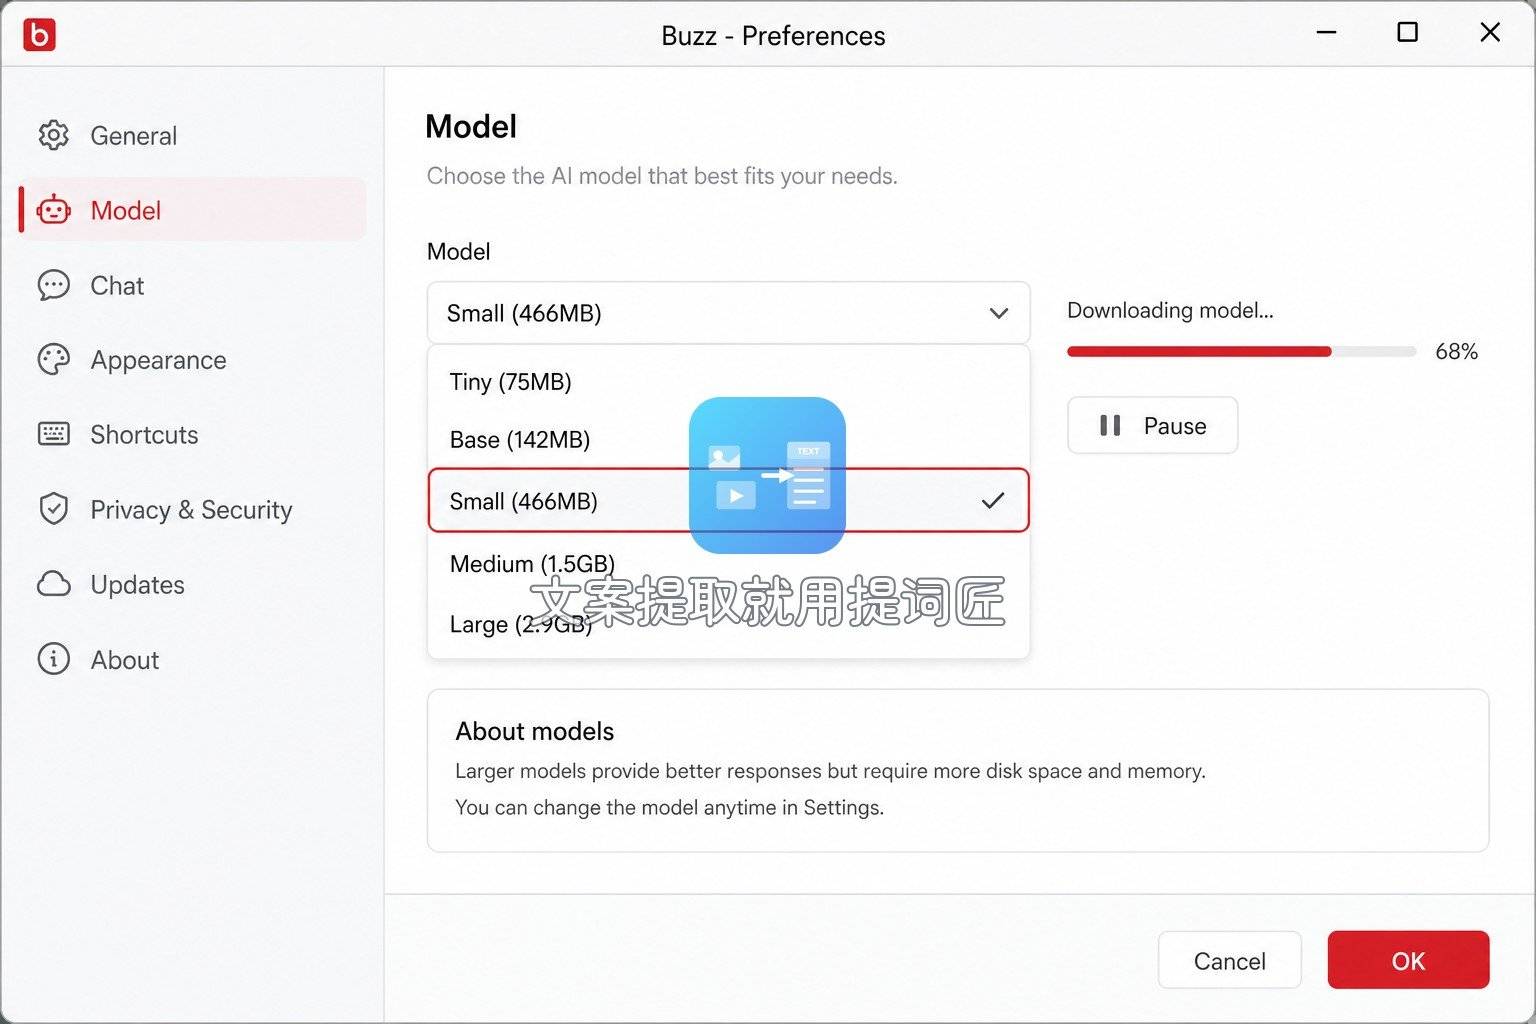
Task: Select the checked Small (466MB) option
Action: [x=728, y=500]
